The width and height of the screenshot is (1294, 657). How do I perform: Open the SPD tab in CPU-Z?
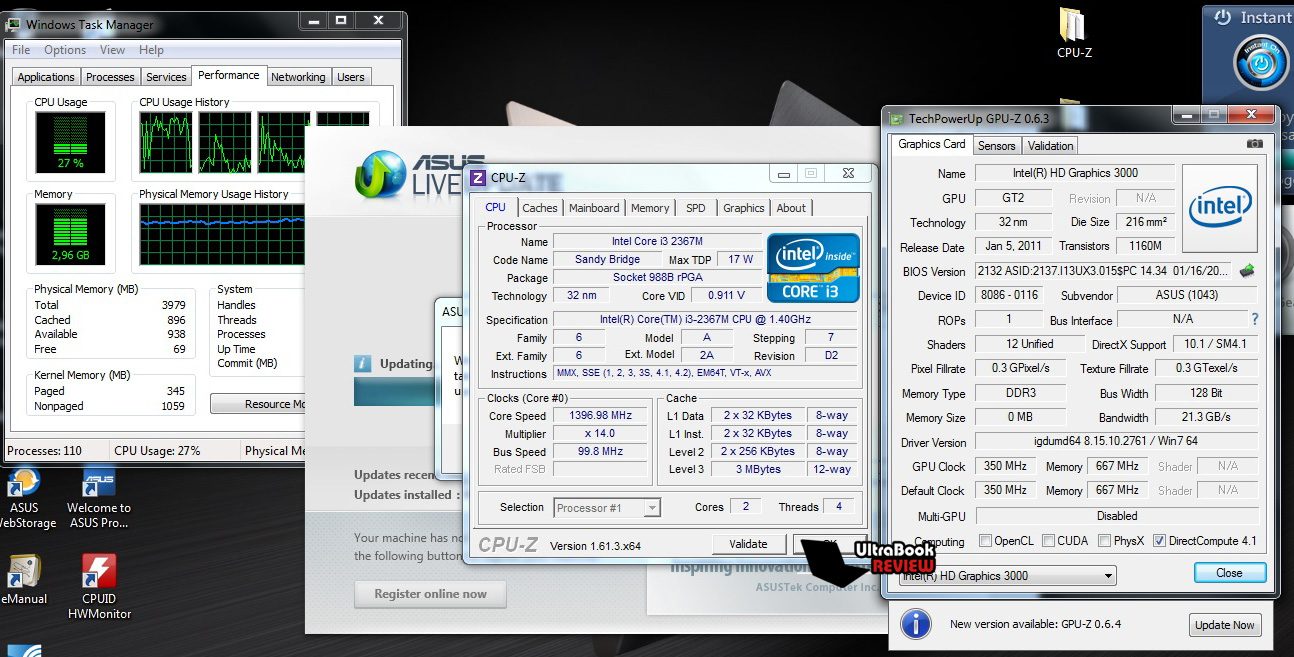coord(696,208)
